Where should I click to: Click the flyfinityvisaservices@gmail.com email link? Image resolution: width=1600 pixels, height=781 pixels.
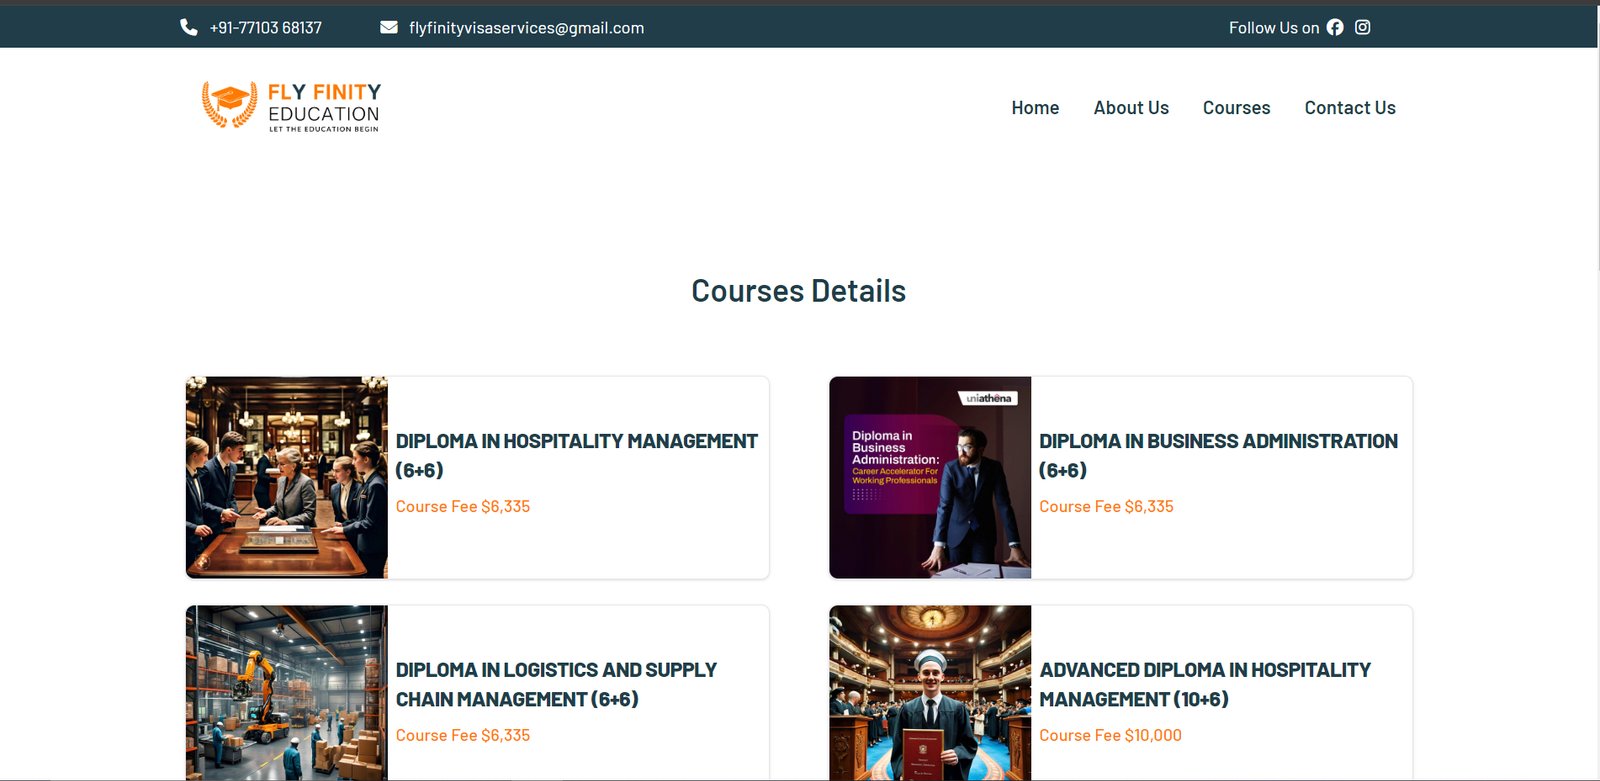(526, 28)
